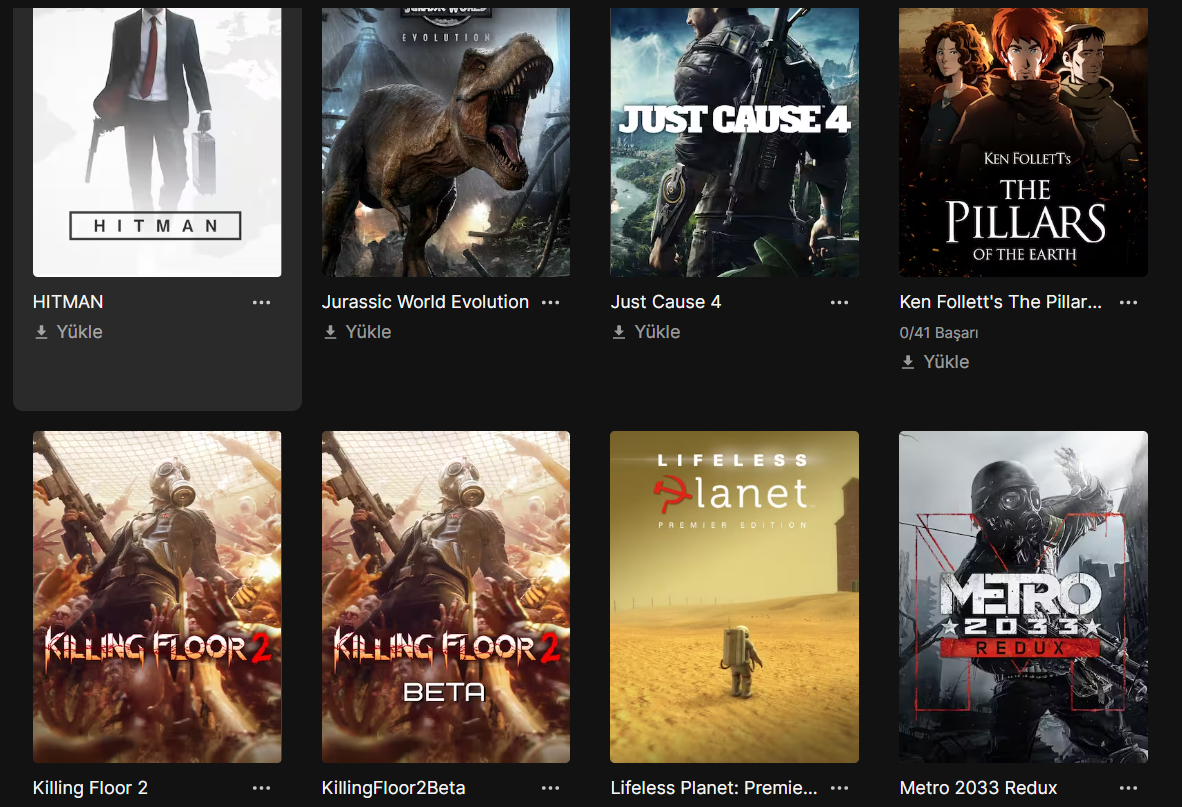Open Jurassic World Evolution three-dot menu

tap(550, 302)
